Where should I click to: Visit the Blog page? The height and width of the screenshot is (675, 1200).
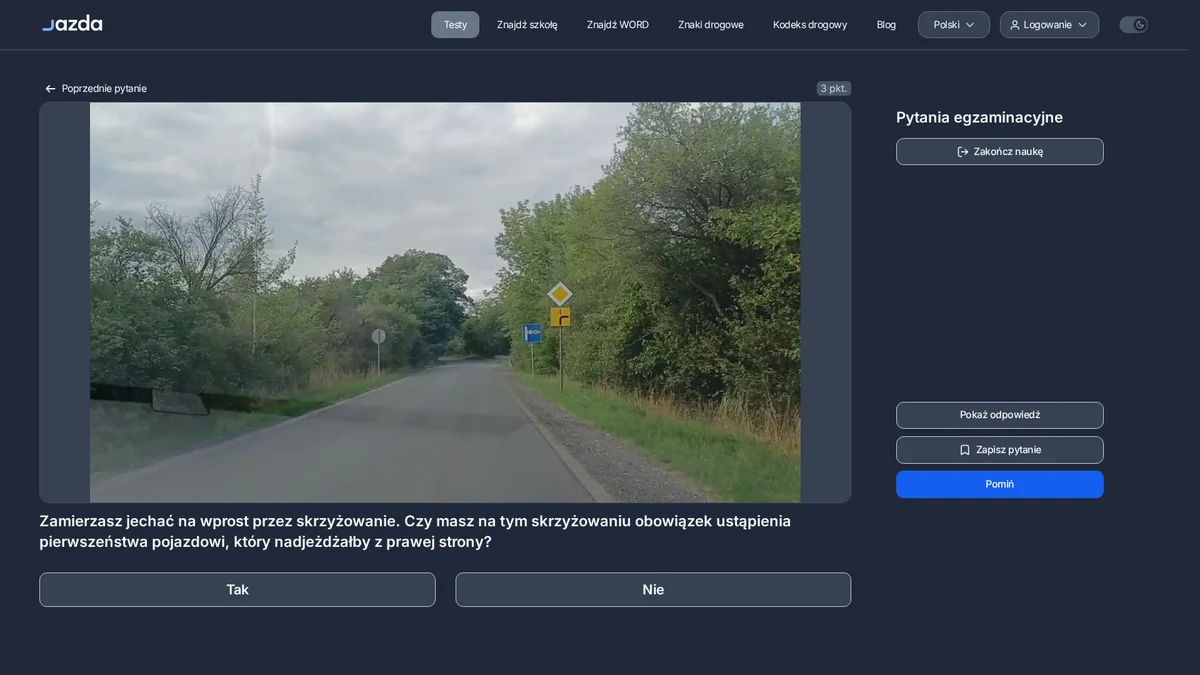(x=886, y=25)
